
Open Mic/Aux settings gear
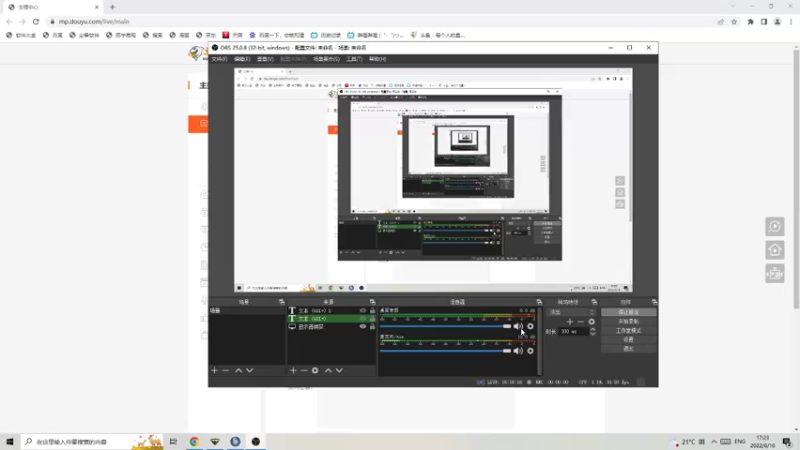coord(531,351)
